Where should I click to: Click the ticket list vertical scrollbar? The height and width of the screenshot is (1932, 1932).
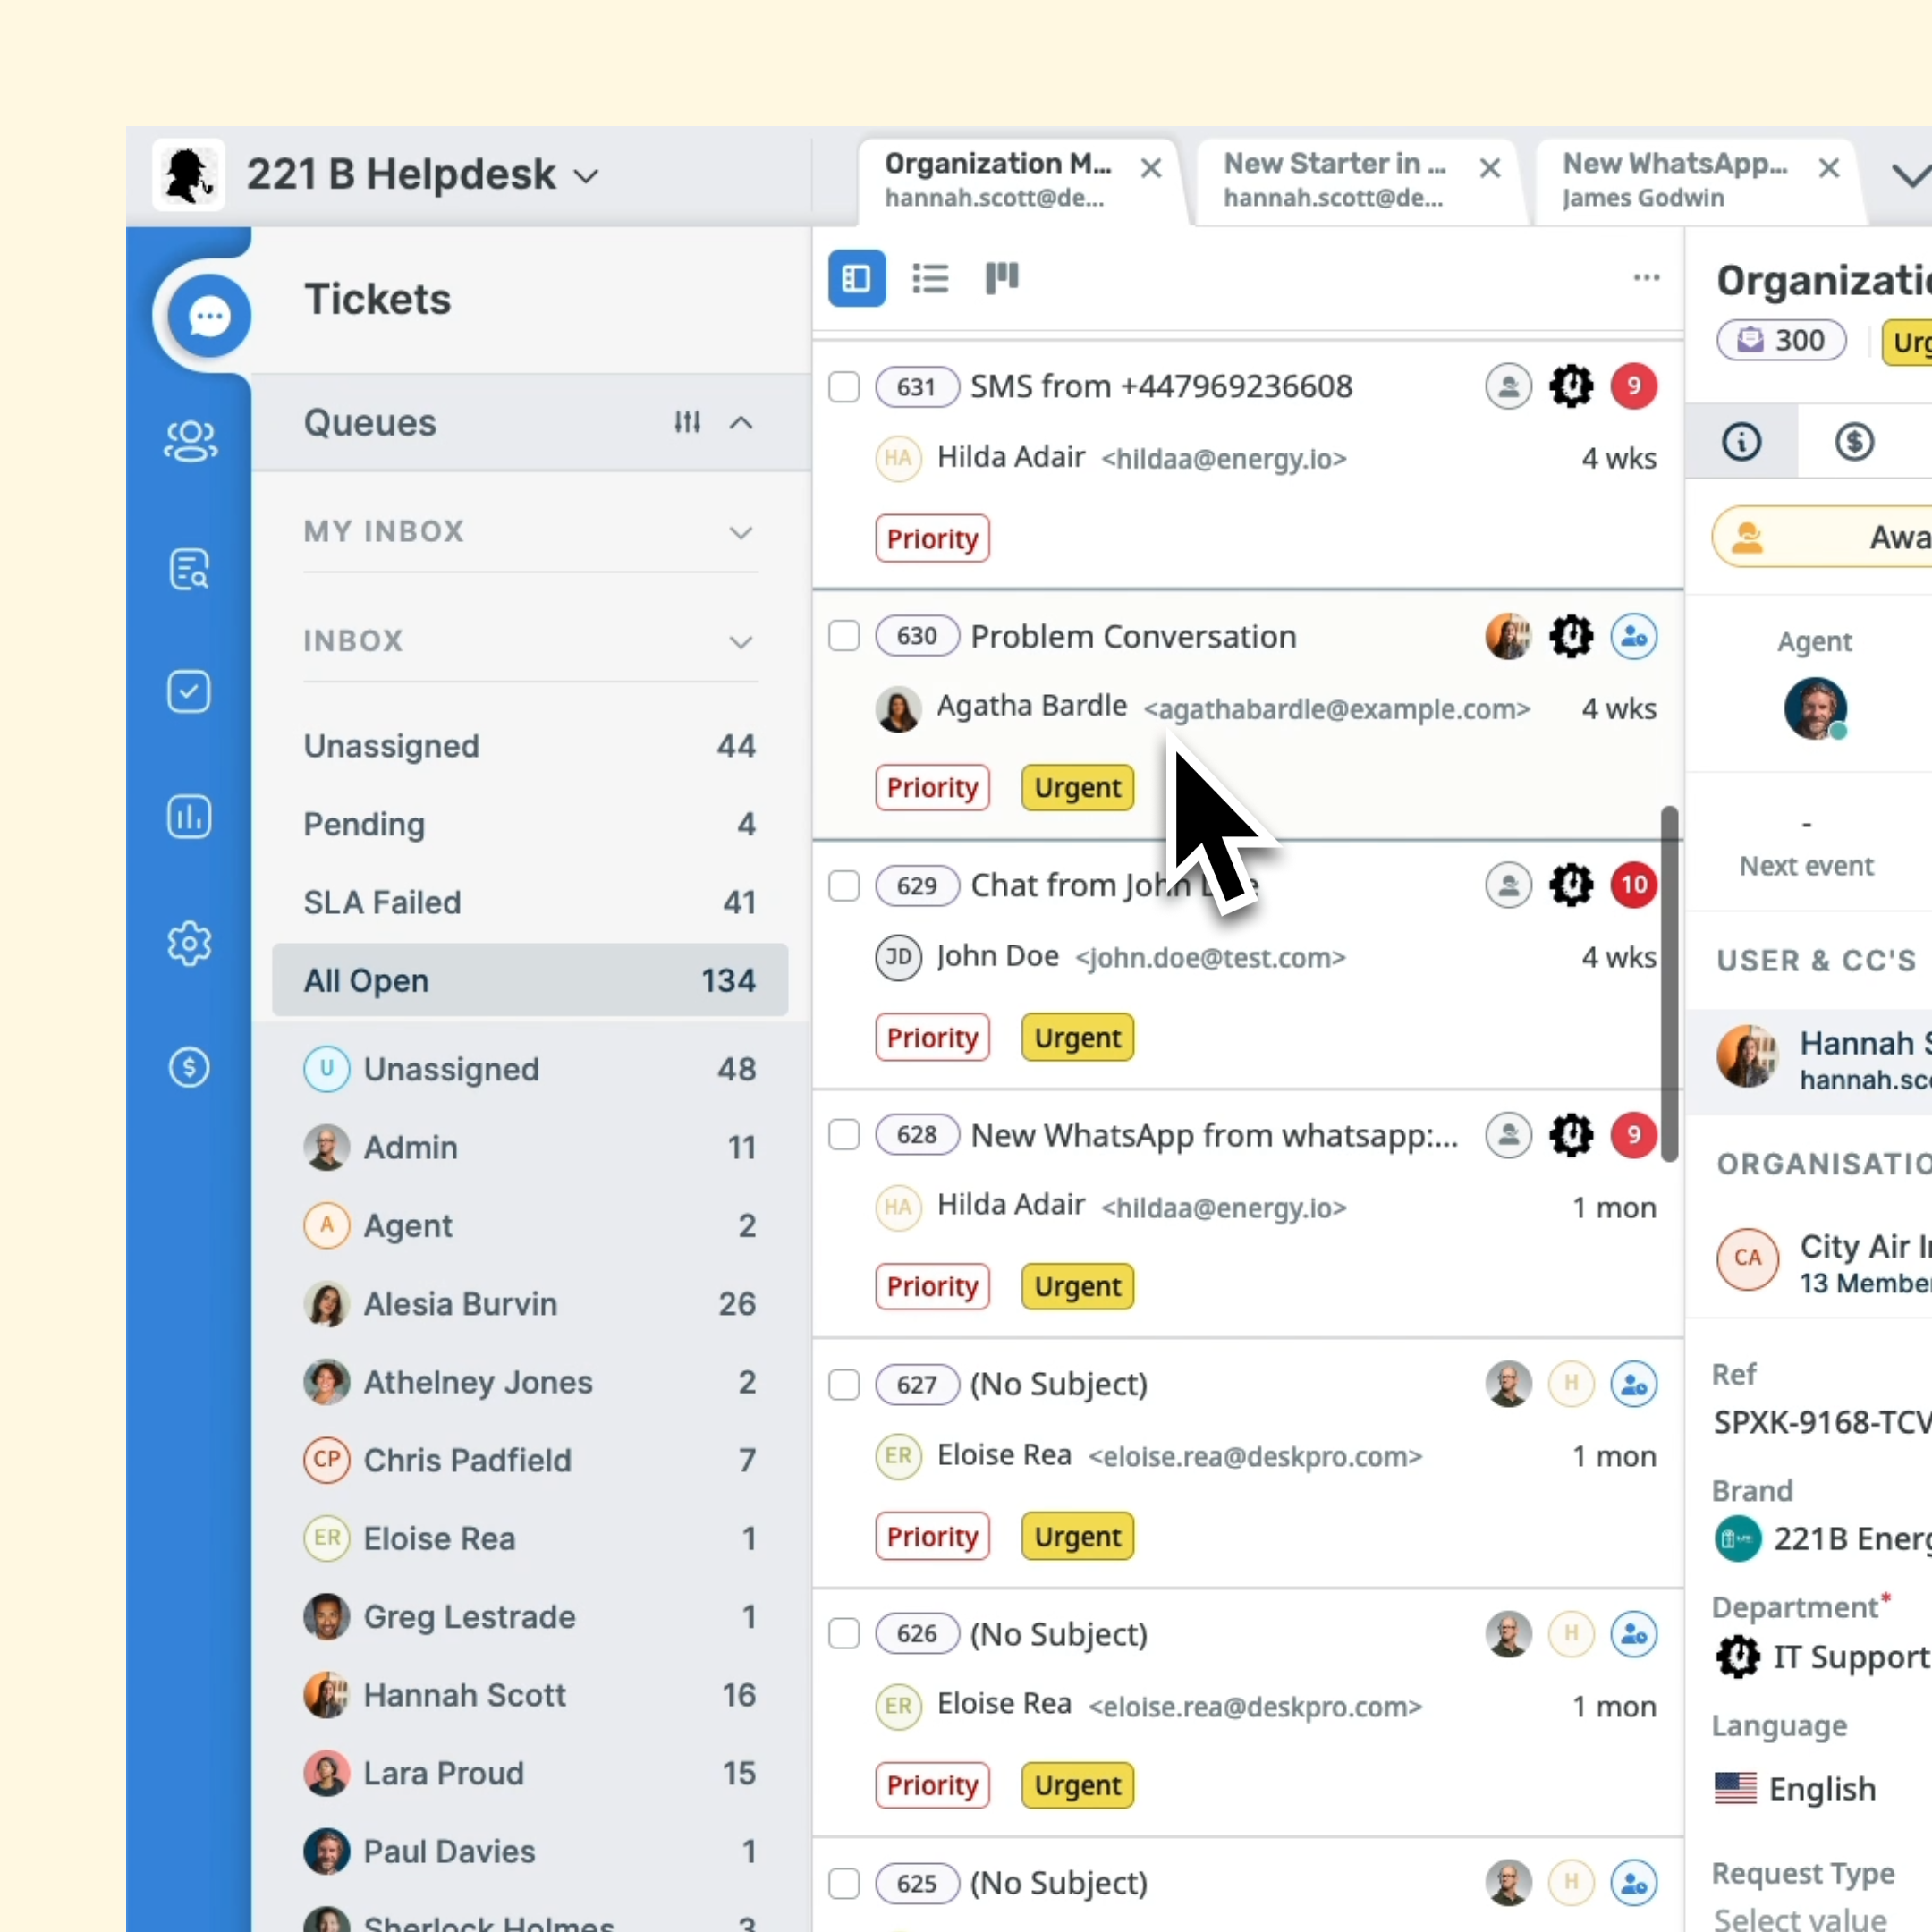click(x=1668, y=983)
